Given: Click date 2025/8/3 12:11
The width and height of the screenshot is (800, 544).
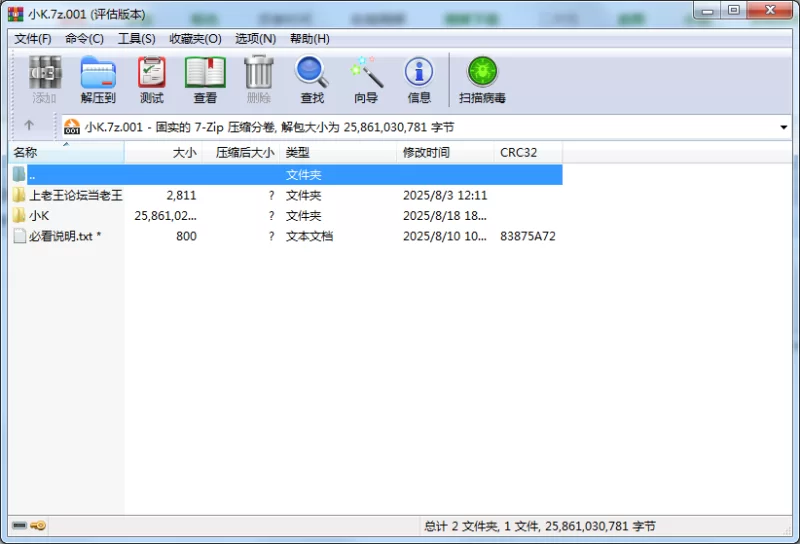Looking at the screenshot, I should 445,195.
